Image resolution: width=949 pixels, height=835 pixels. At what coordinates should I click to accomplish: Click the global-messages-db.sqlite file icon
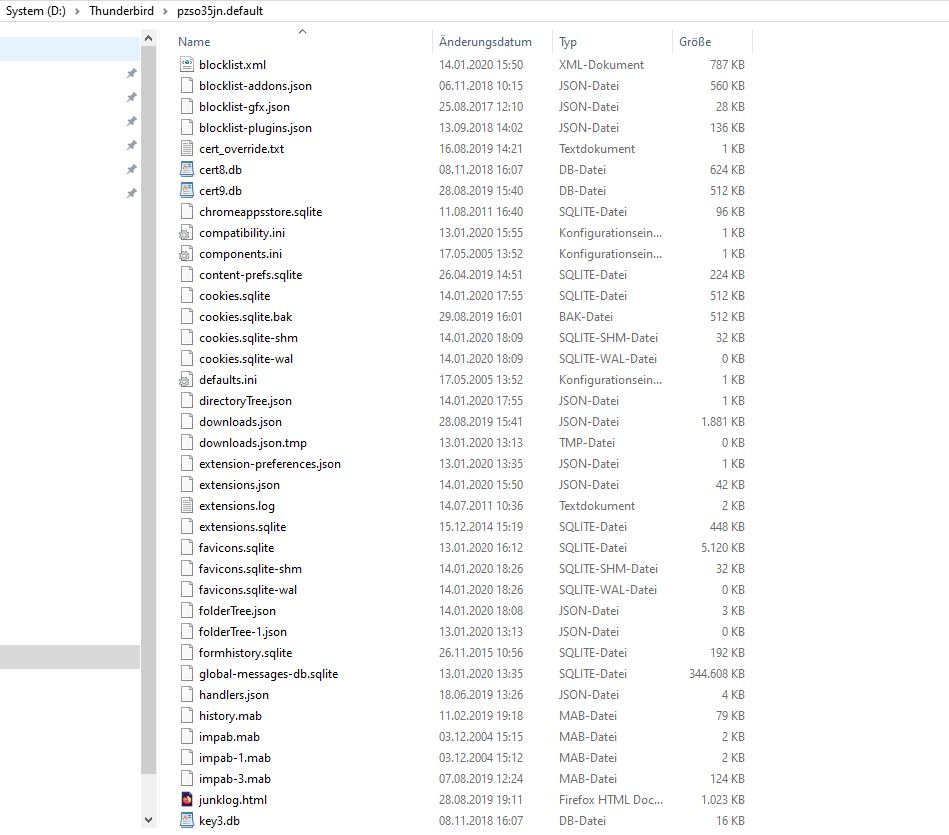point(187,674)
